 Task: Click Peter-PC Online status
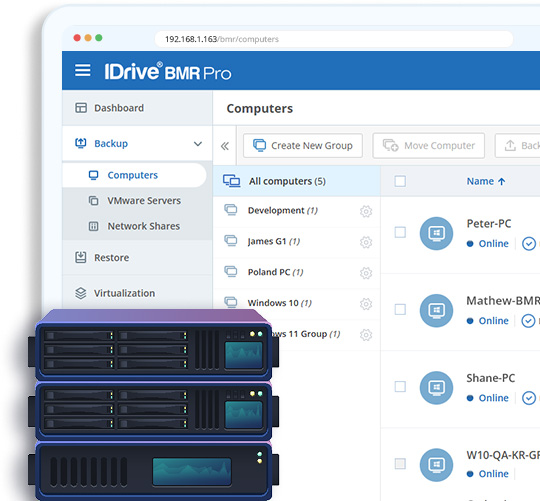(x=488, y=243)
